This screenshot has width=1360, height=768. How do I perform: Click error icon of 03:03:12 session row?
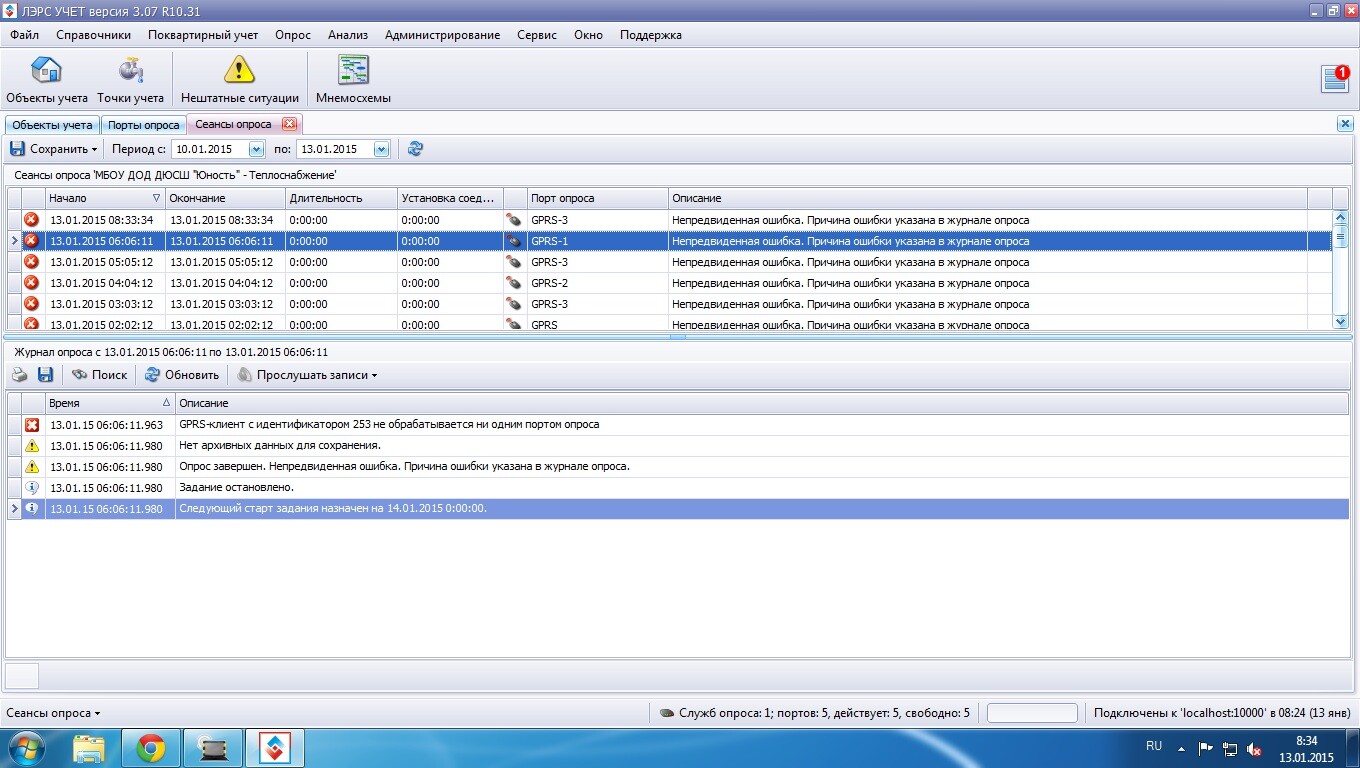(31, 304)
